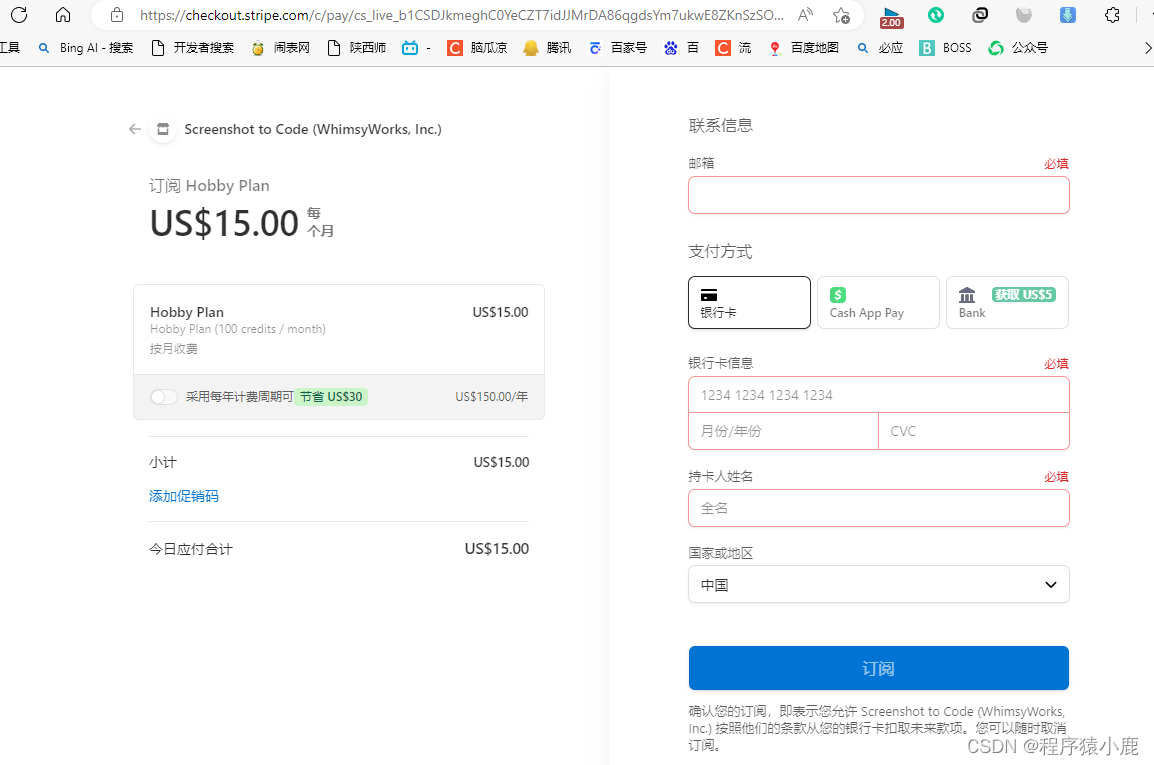The width and height of the screenshot is (1154, 765).
Task: Focus the cardholder 全名 field
Action: [879, 509]
